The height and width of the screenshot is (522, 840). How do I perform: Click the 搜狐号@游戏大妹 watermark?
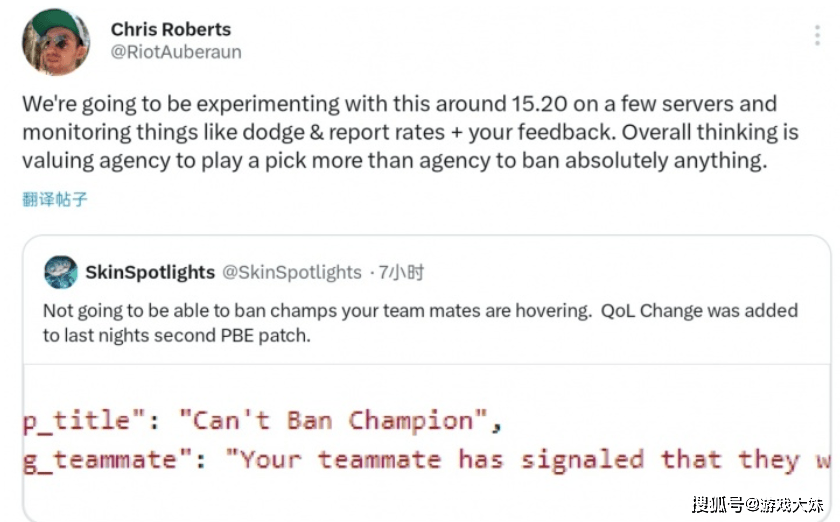click(x=759, y=504)
